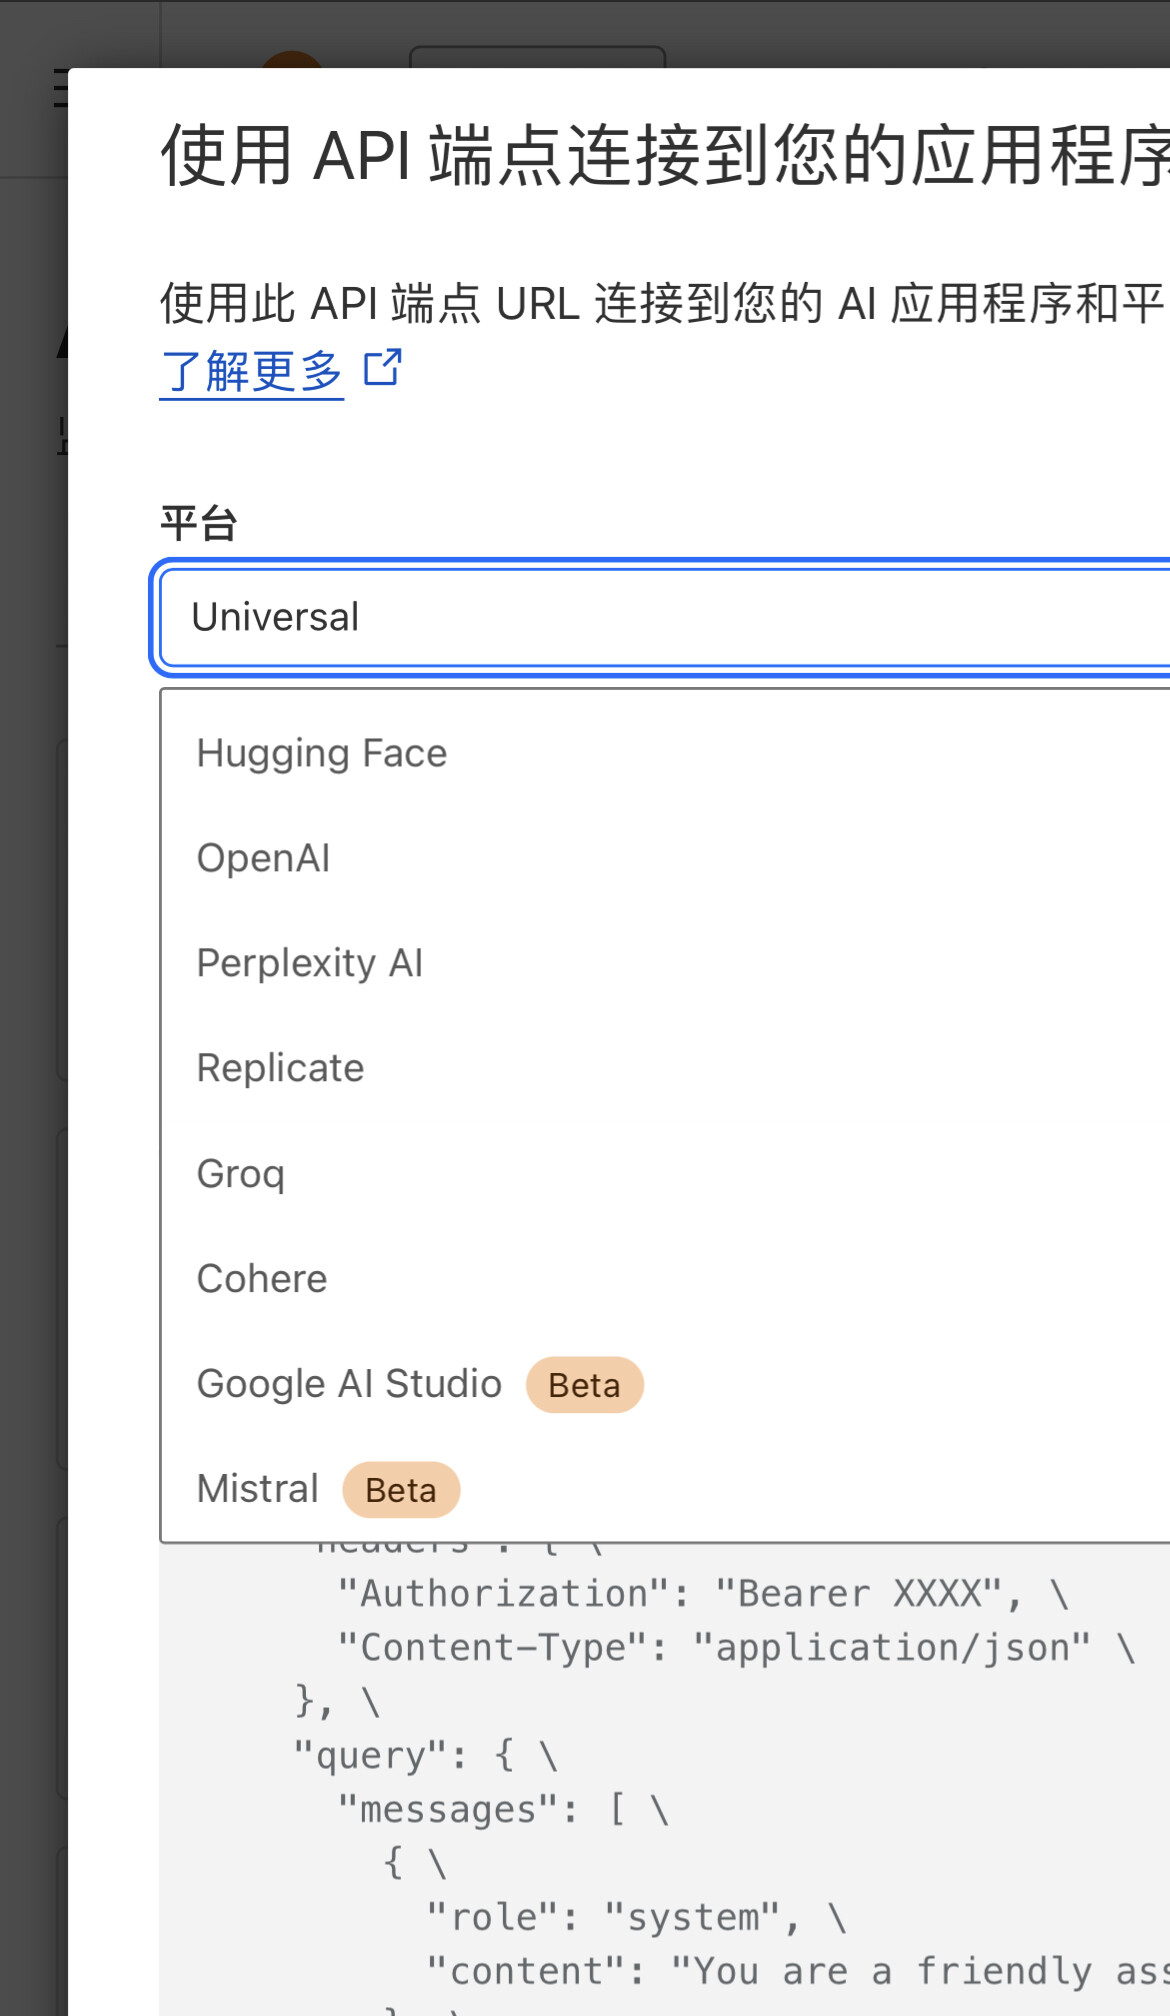Screen dimensions: 1170x2016
Task: Select Cohere from the dropdown options
Action: pyautogui.click(x=665, y=1278)
